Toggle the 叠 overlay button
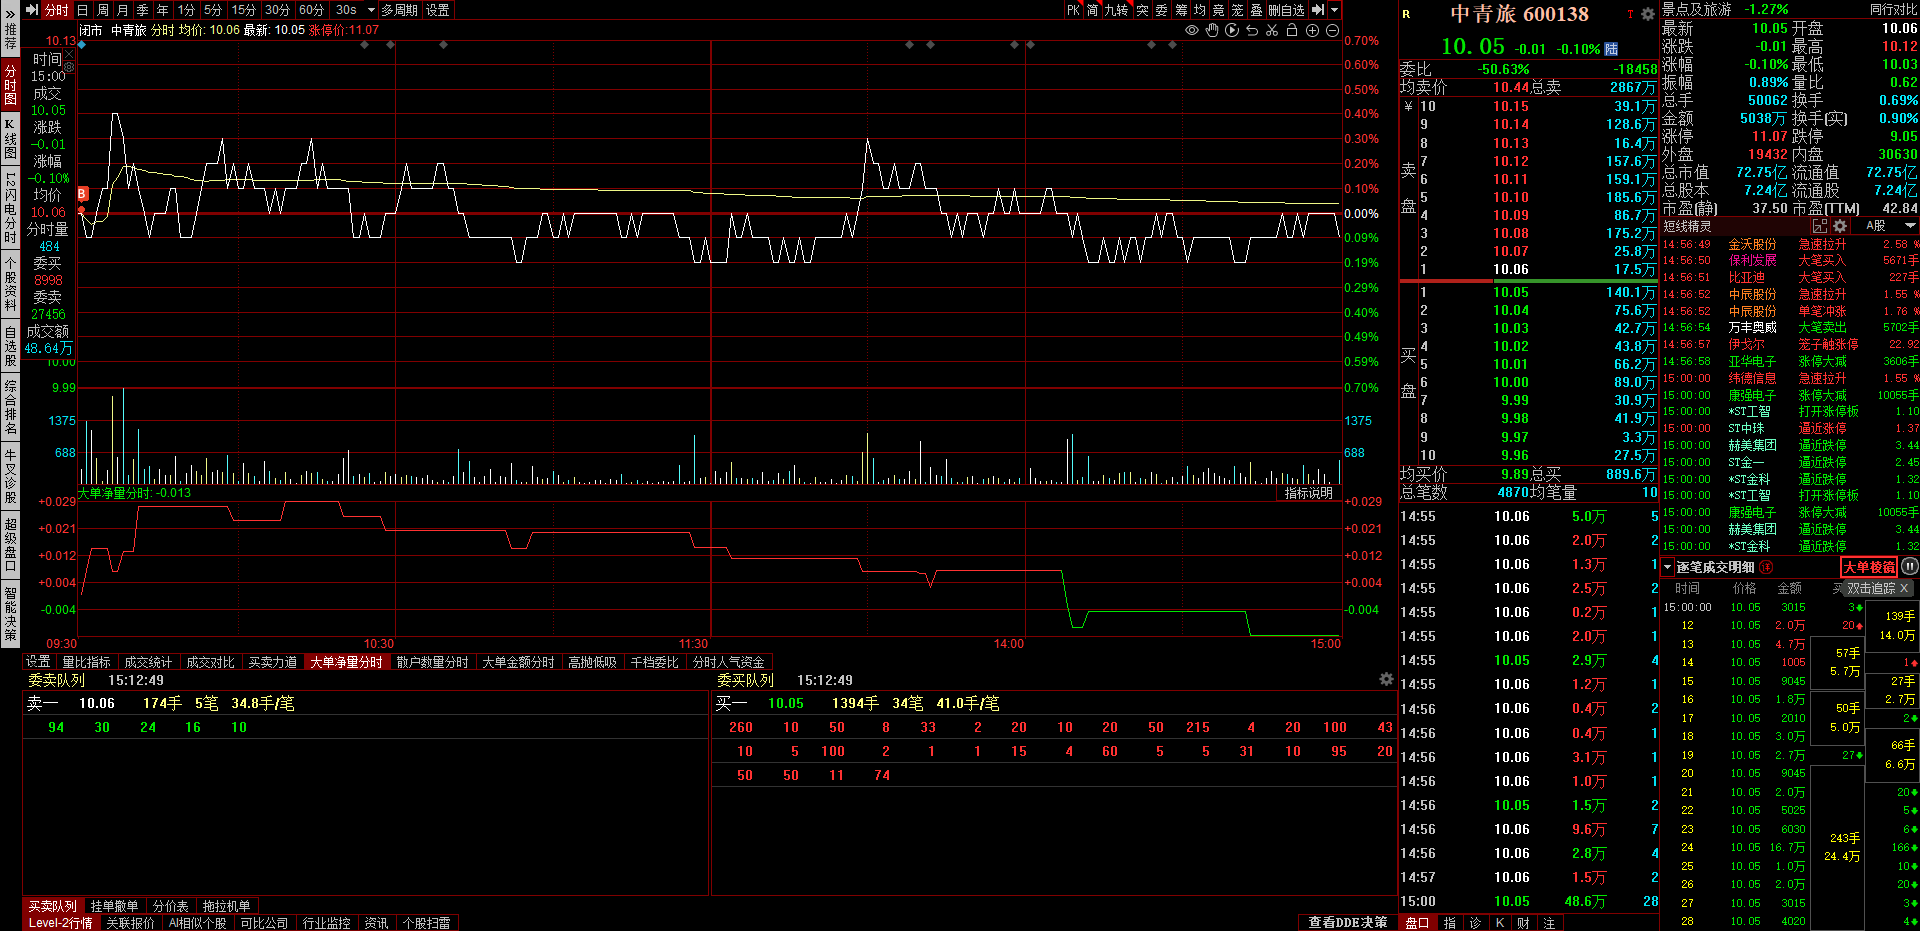This screenshot has width=1920, height=931. 1256,10
